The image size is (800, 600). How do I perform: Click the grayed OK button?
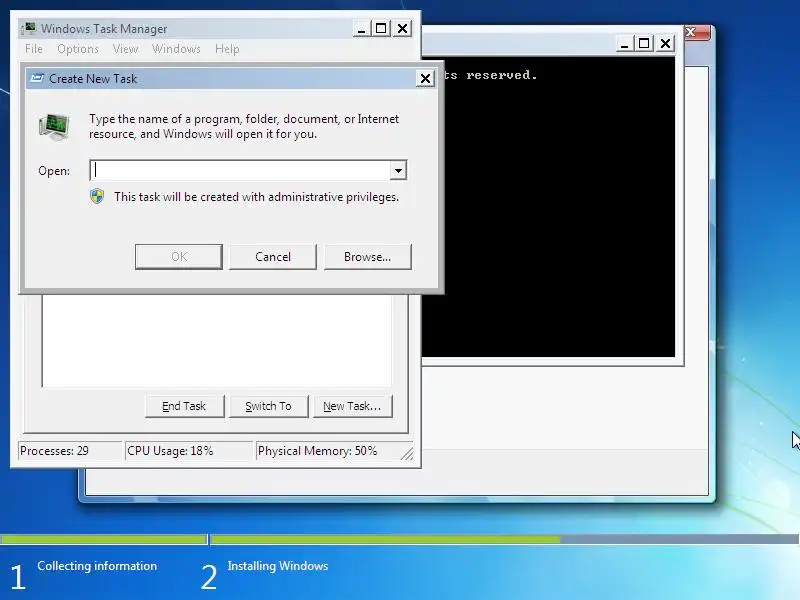coord(179,257)
